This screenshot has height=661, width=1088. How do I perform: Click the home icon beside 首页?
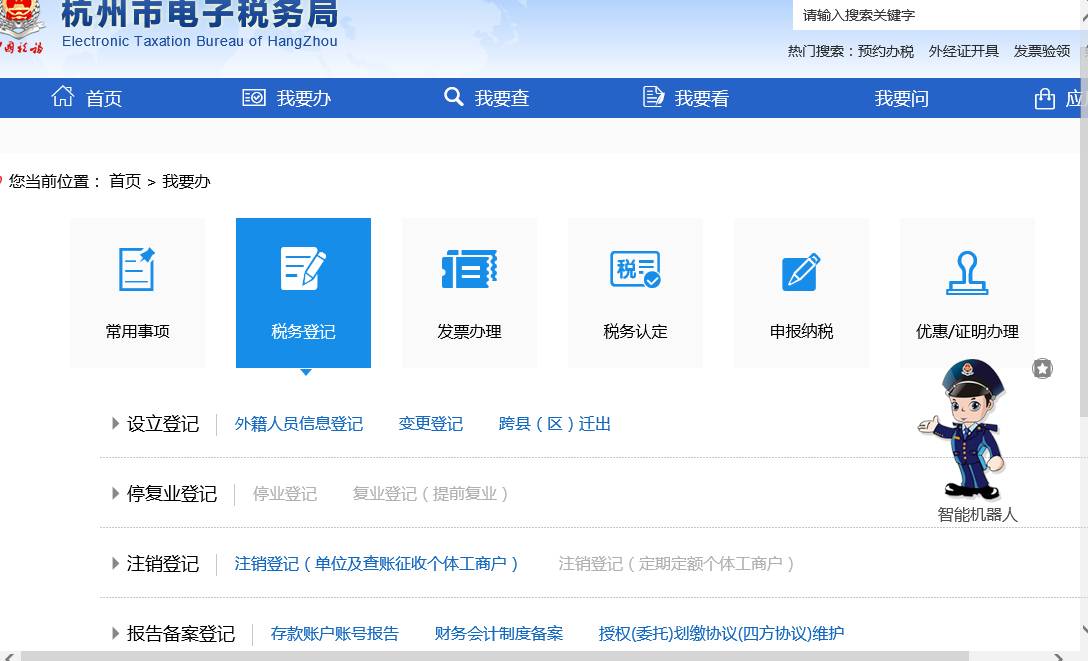(63, 96)
